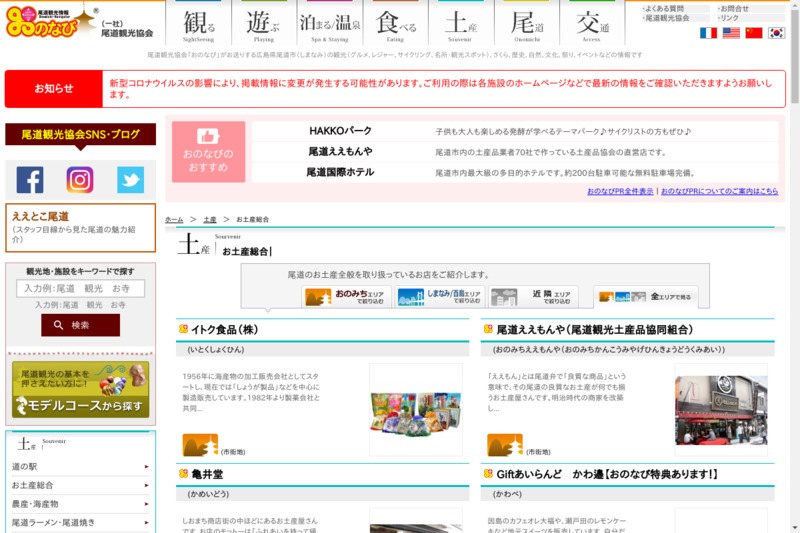
Task: Expand 尾道ラーメン・尾道焼き sidebar category
Action: [x=80, y=522]
